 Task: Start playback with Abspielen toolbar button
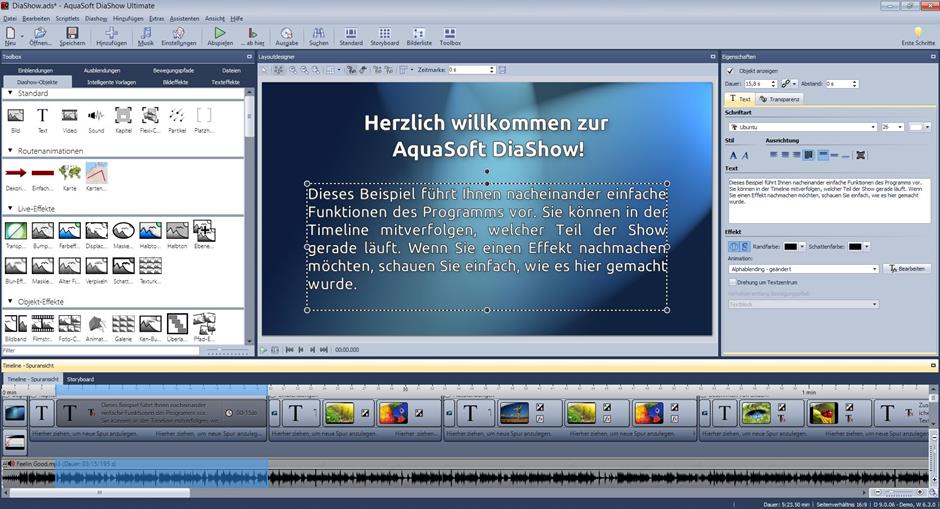(x=220, y=36)
